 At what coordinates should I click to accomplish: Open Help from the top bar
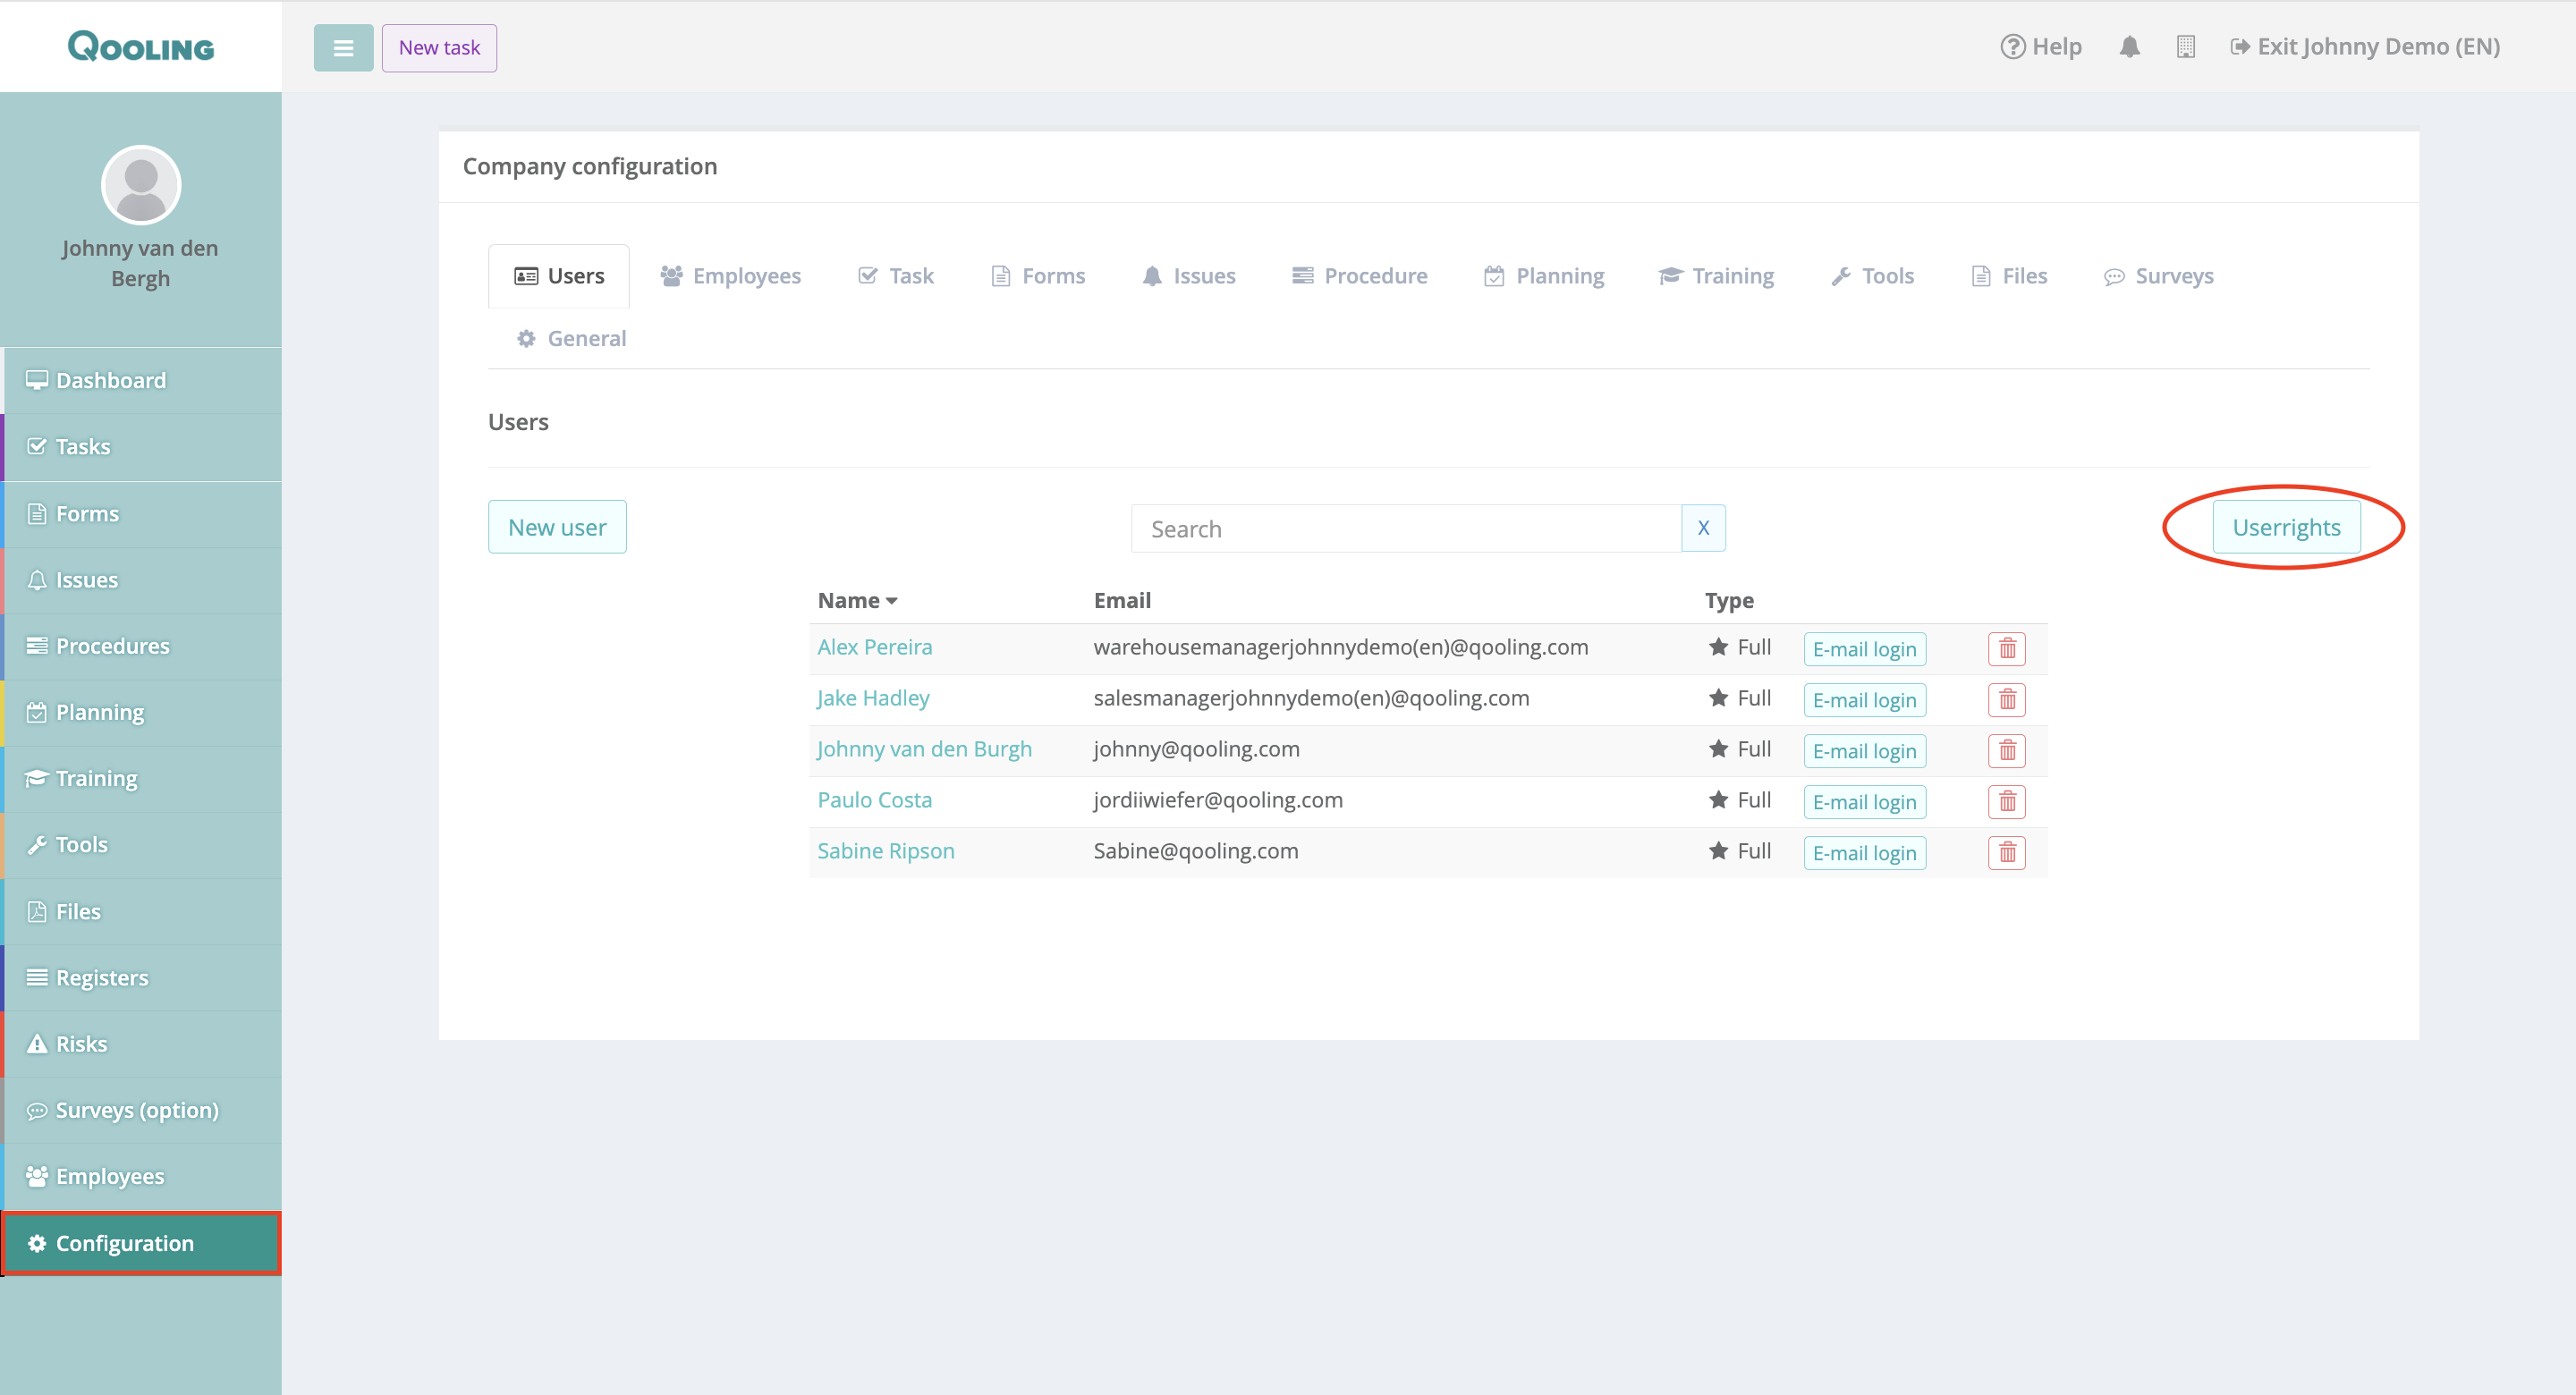coord(2040,47)
